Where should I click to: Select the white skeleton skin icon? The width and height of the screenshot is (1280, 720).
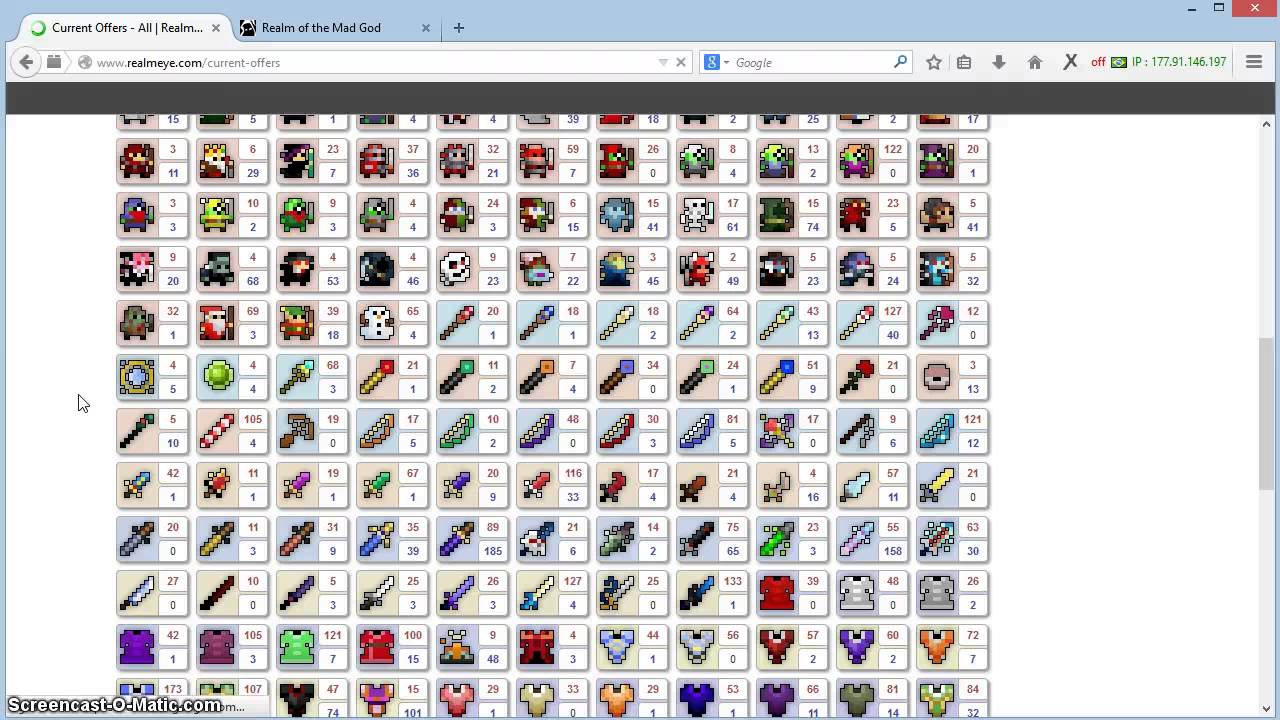(697, 215)
